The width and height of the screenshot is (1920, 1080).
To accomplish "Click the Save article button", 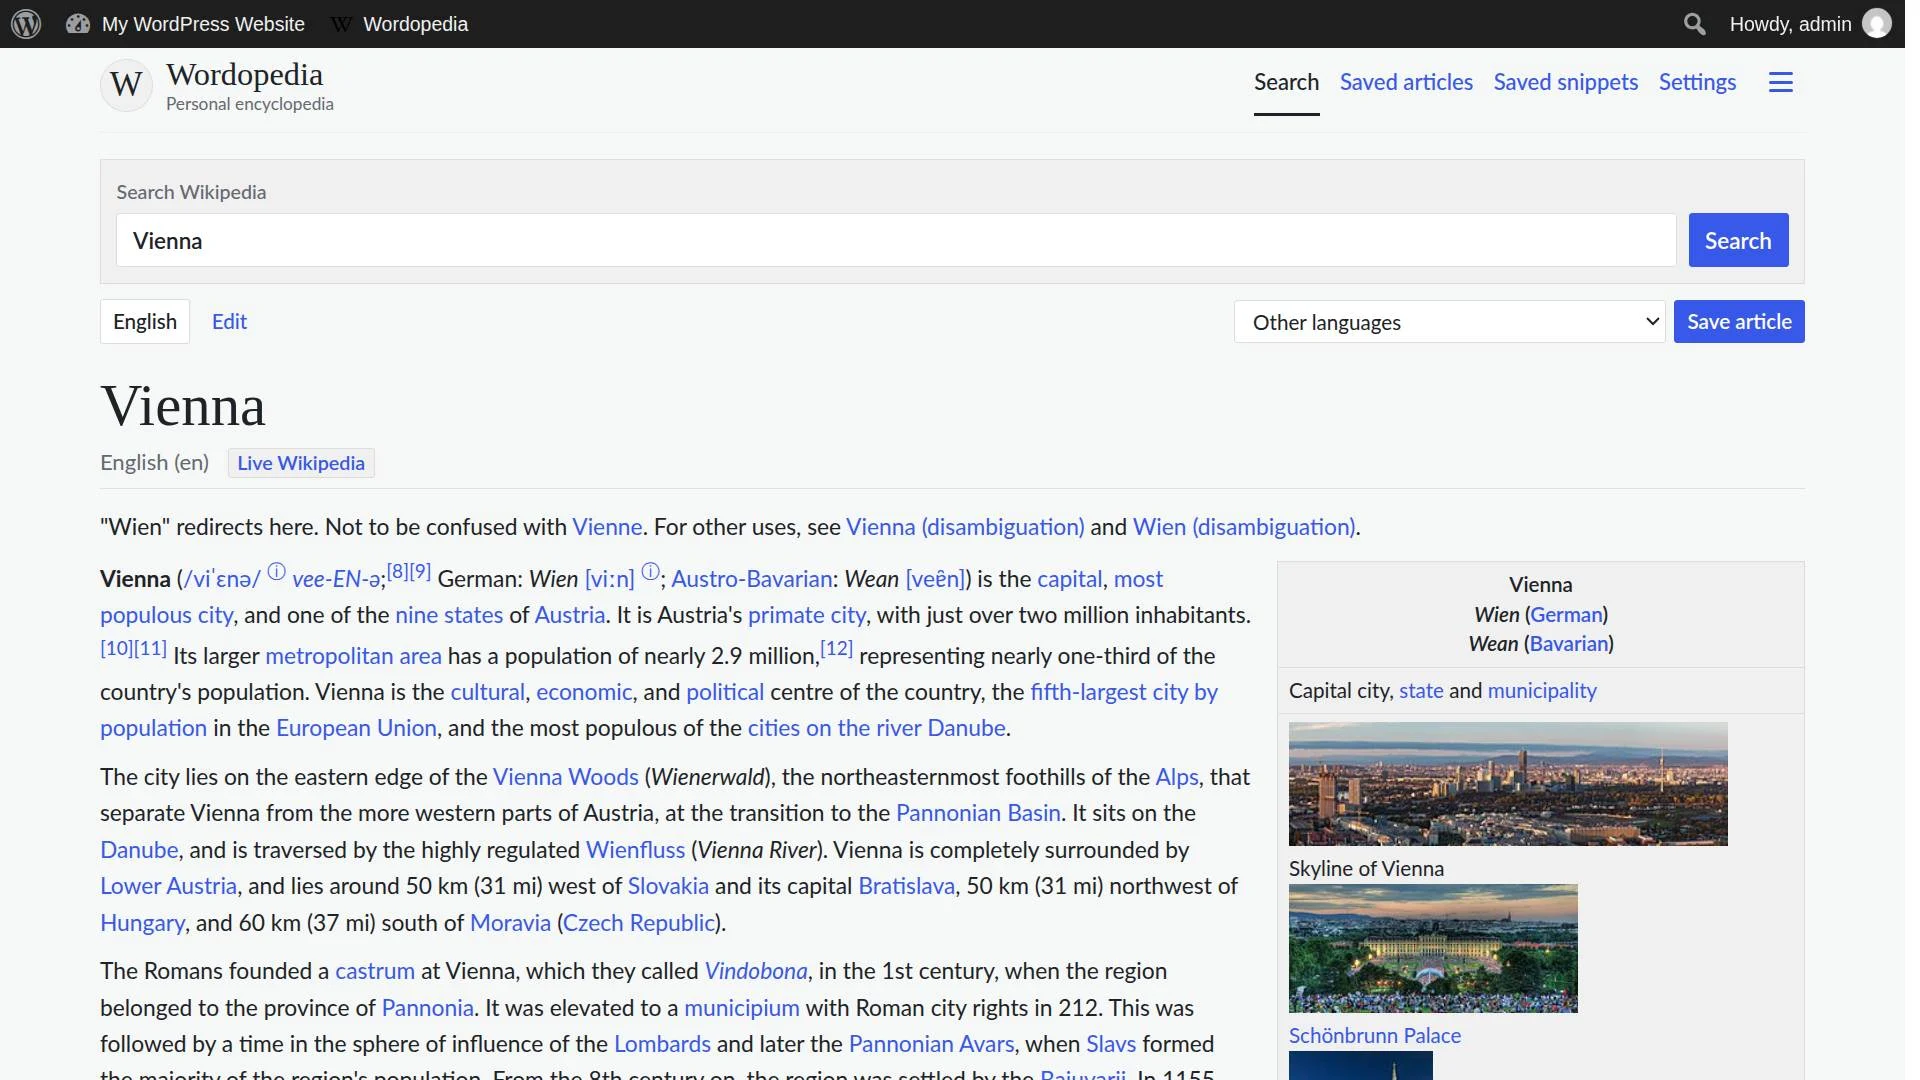I will 1739,322.
